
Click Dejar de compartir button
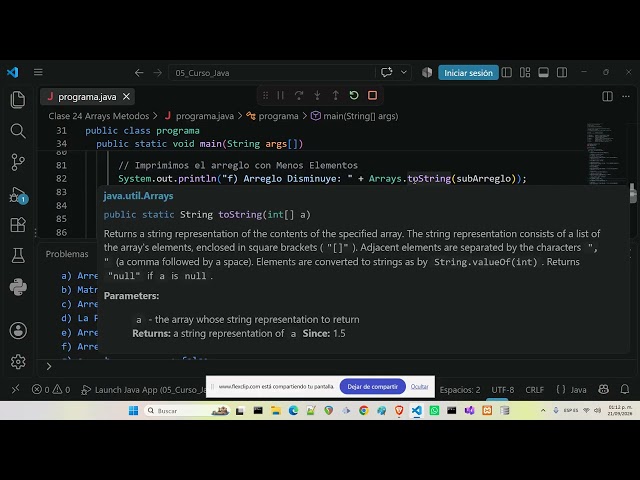pyautogui.click(x=372, y=387)
